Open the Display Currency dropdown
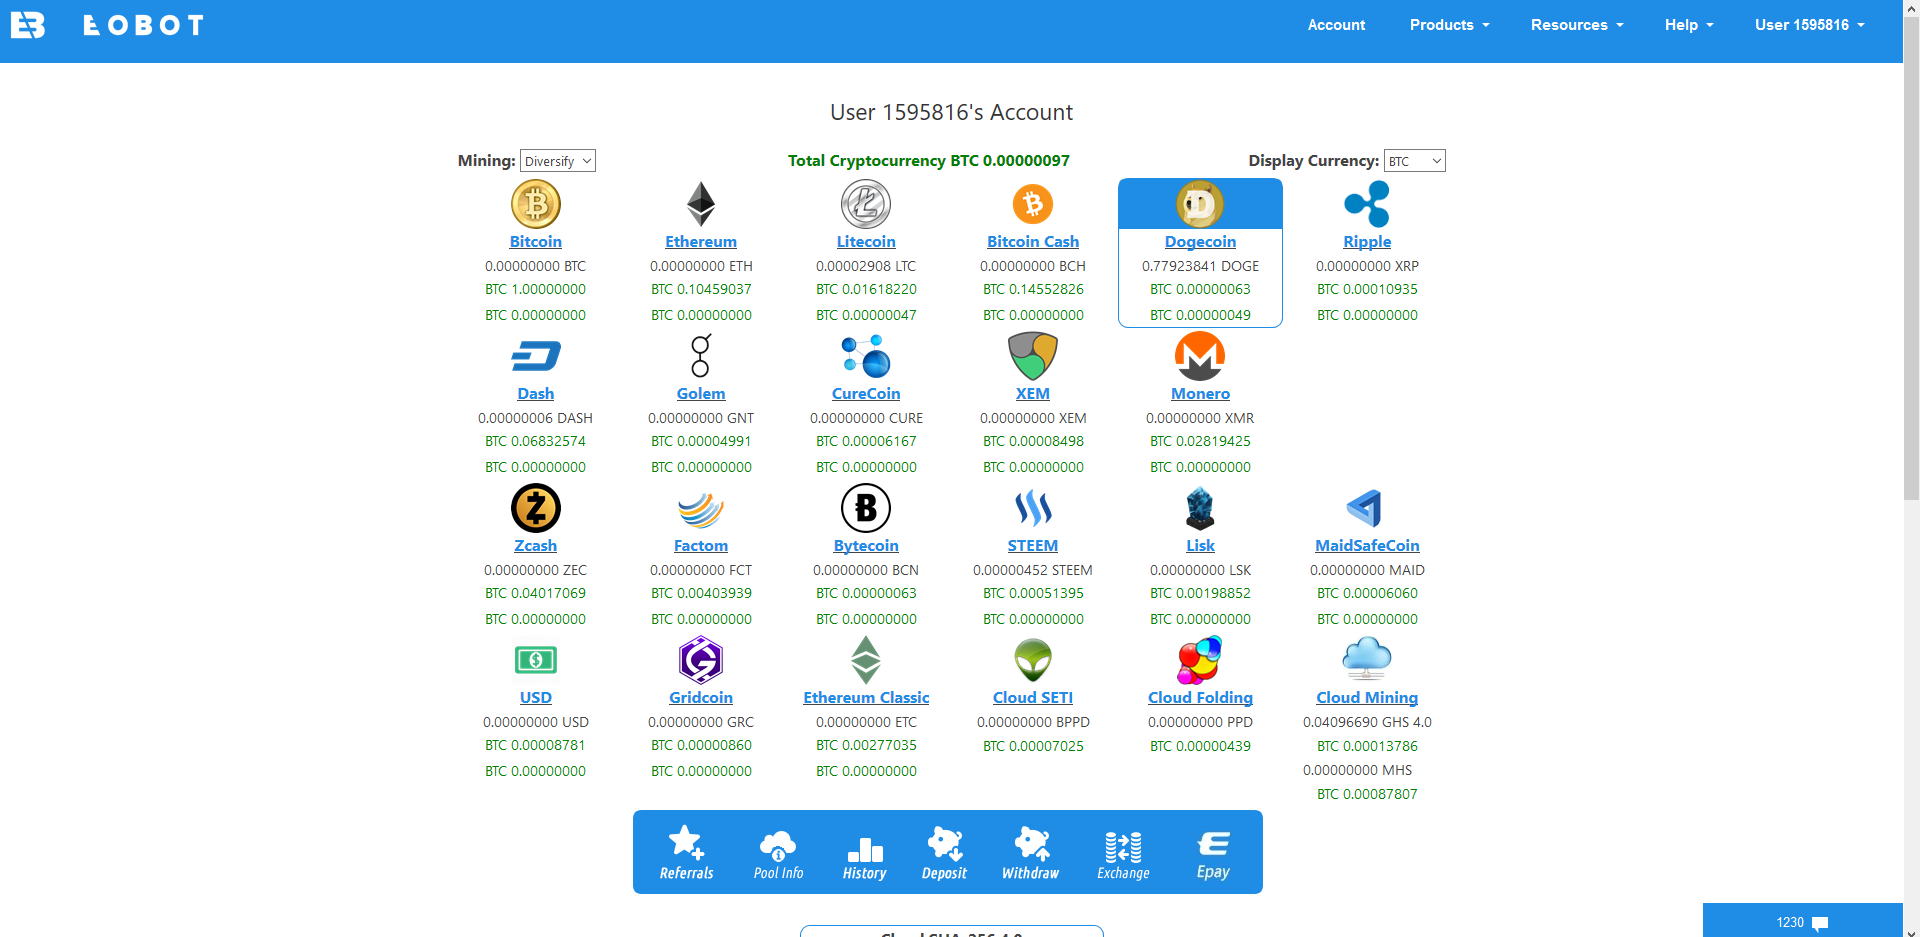 (x=1415, y=161)
